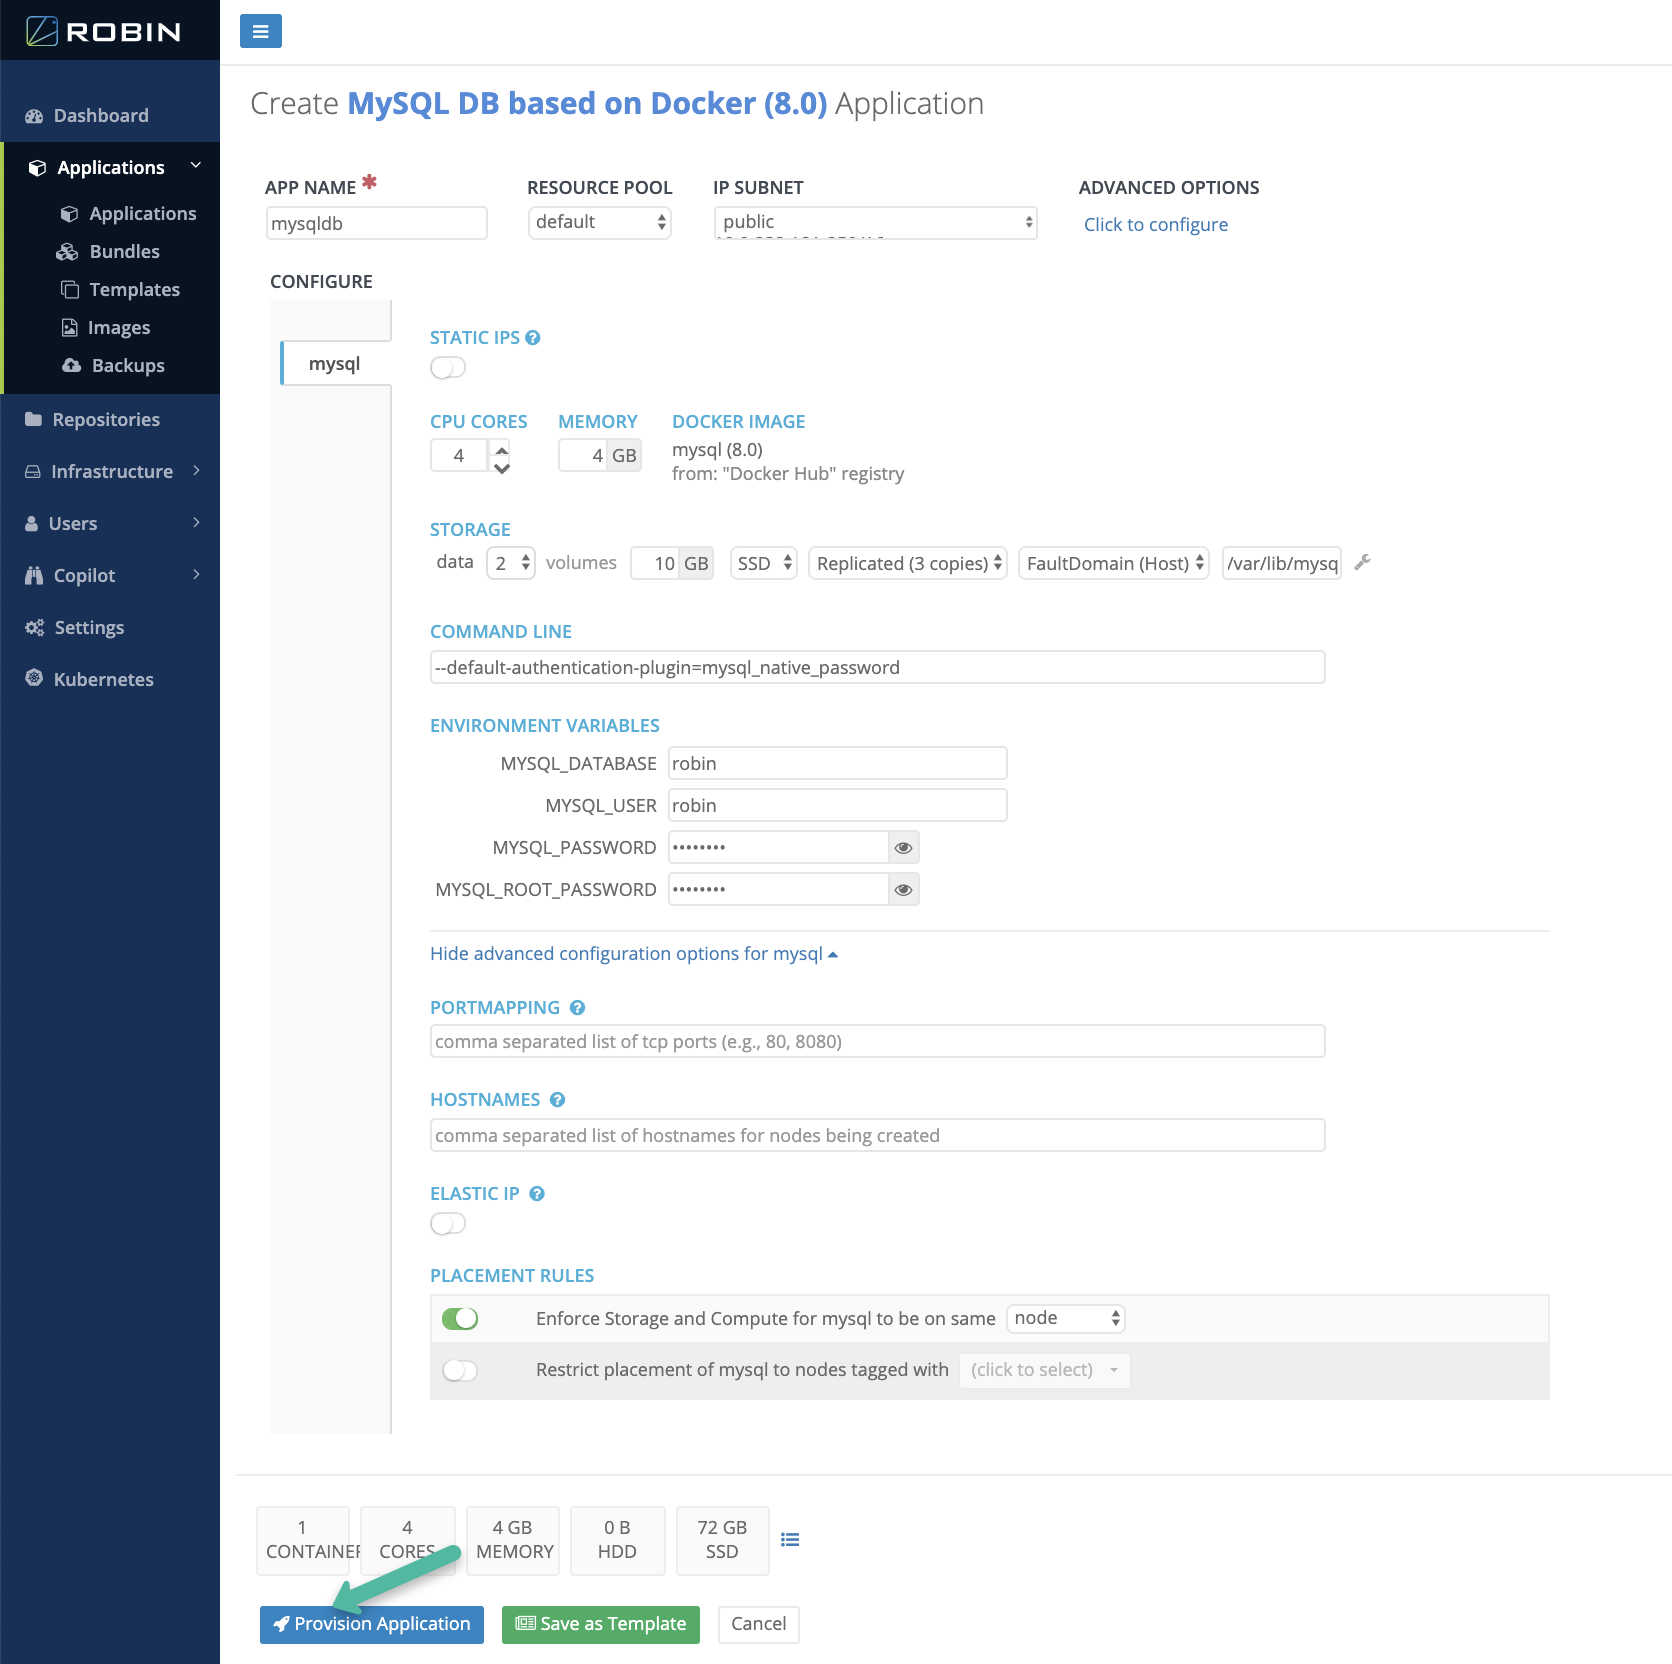Screen dimensions: 1672x1664
Task: Open the SSD media type dropdown
Action: click(x=763, y=564)
